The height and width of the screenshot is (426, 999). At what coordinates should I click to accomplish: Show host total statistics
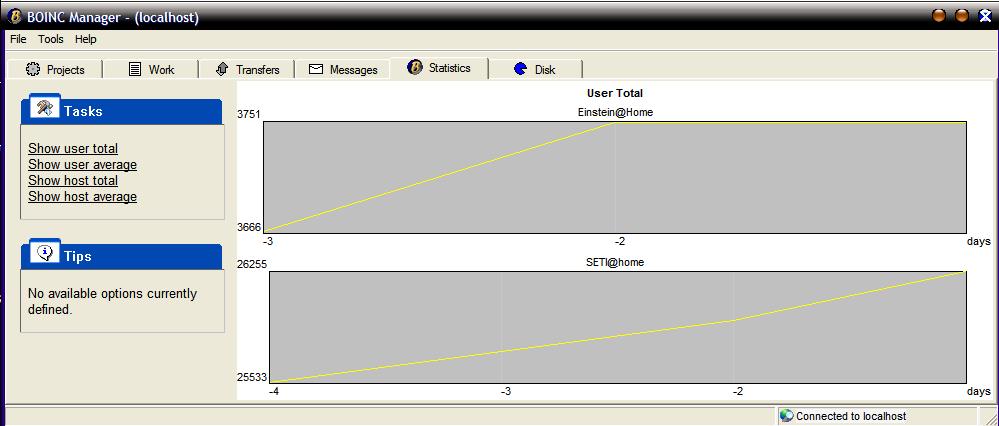point(73,181)
